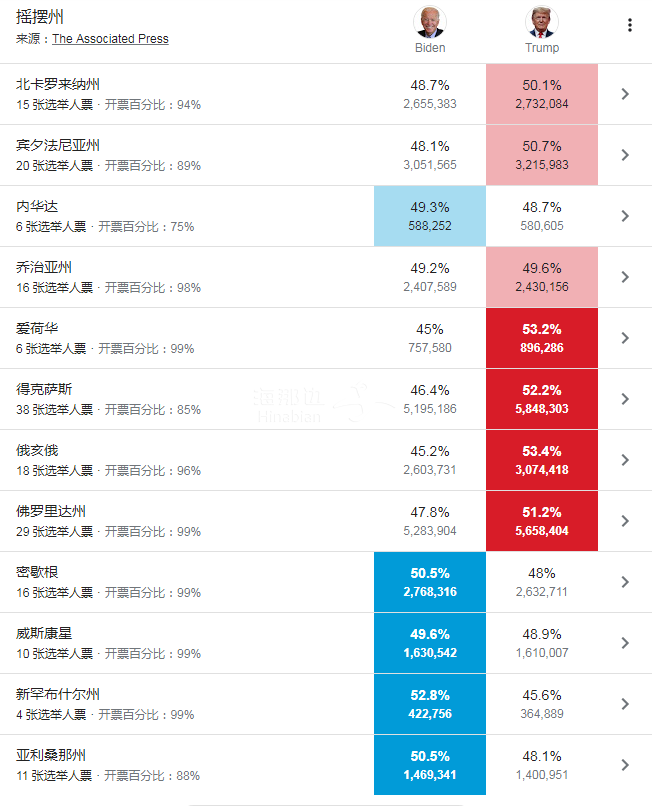Expand the 宾夕法尼亚州 row chevron

click(x=625, y=155)
